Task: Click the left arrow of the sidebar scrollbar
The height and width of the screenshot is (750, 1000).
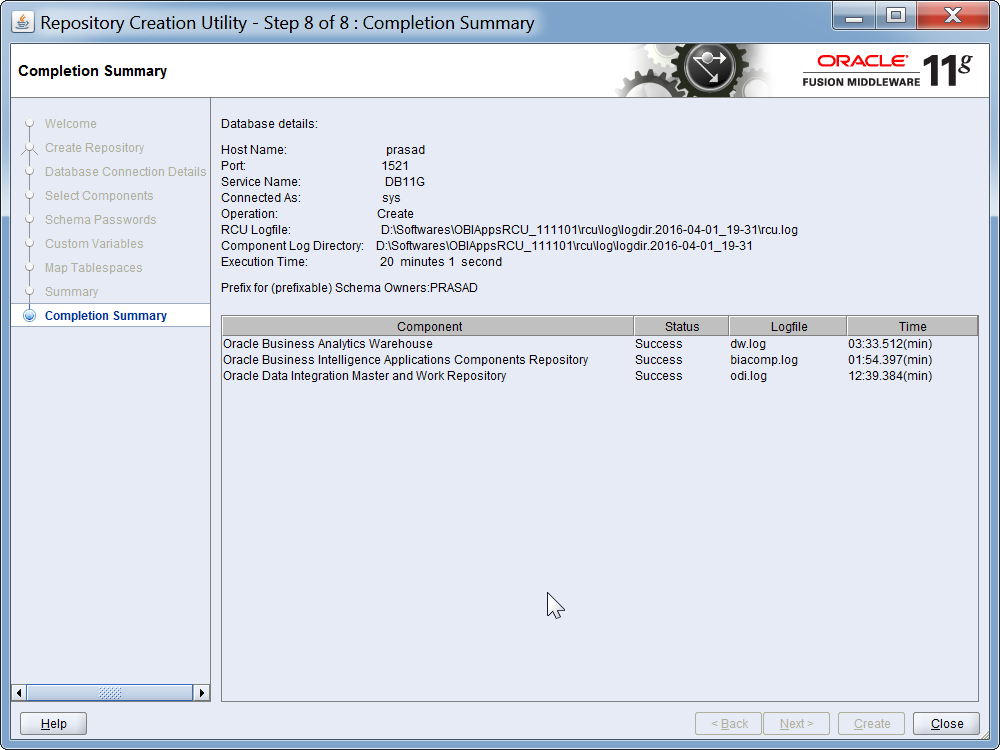Action: pos(19,693)
